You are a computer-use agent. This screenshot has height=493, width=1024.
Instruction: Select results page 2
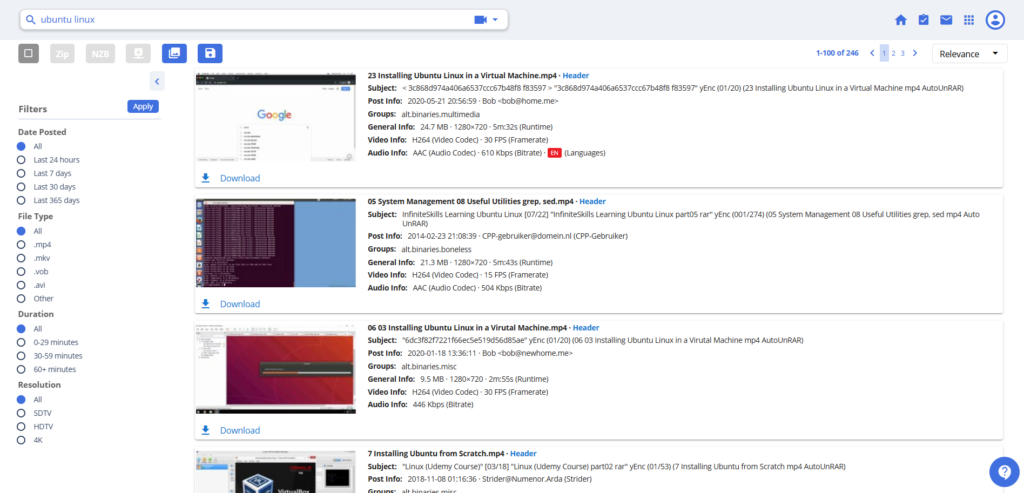(x=893, y=54)
